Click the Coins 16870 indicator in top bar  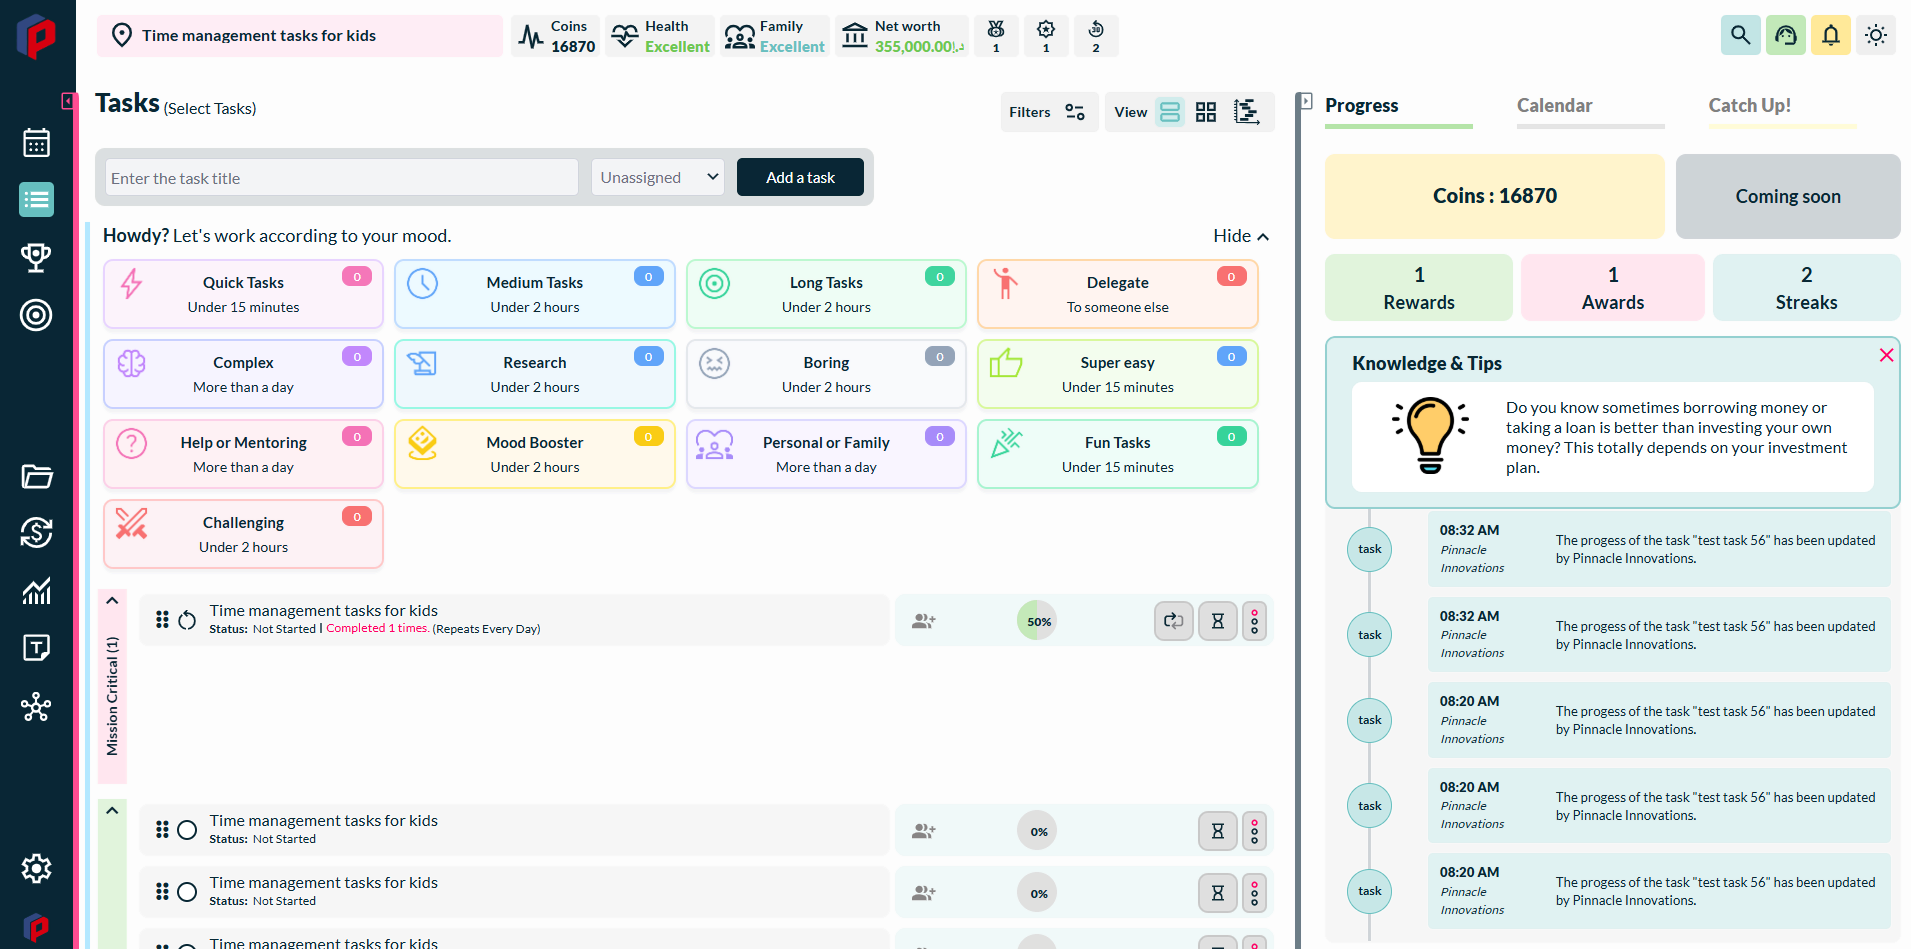point(556,36)
